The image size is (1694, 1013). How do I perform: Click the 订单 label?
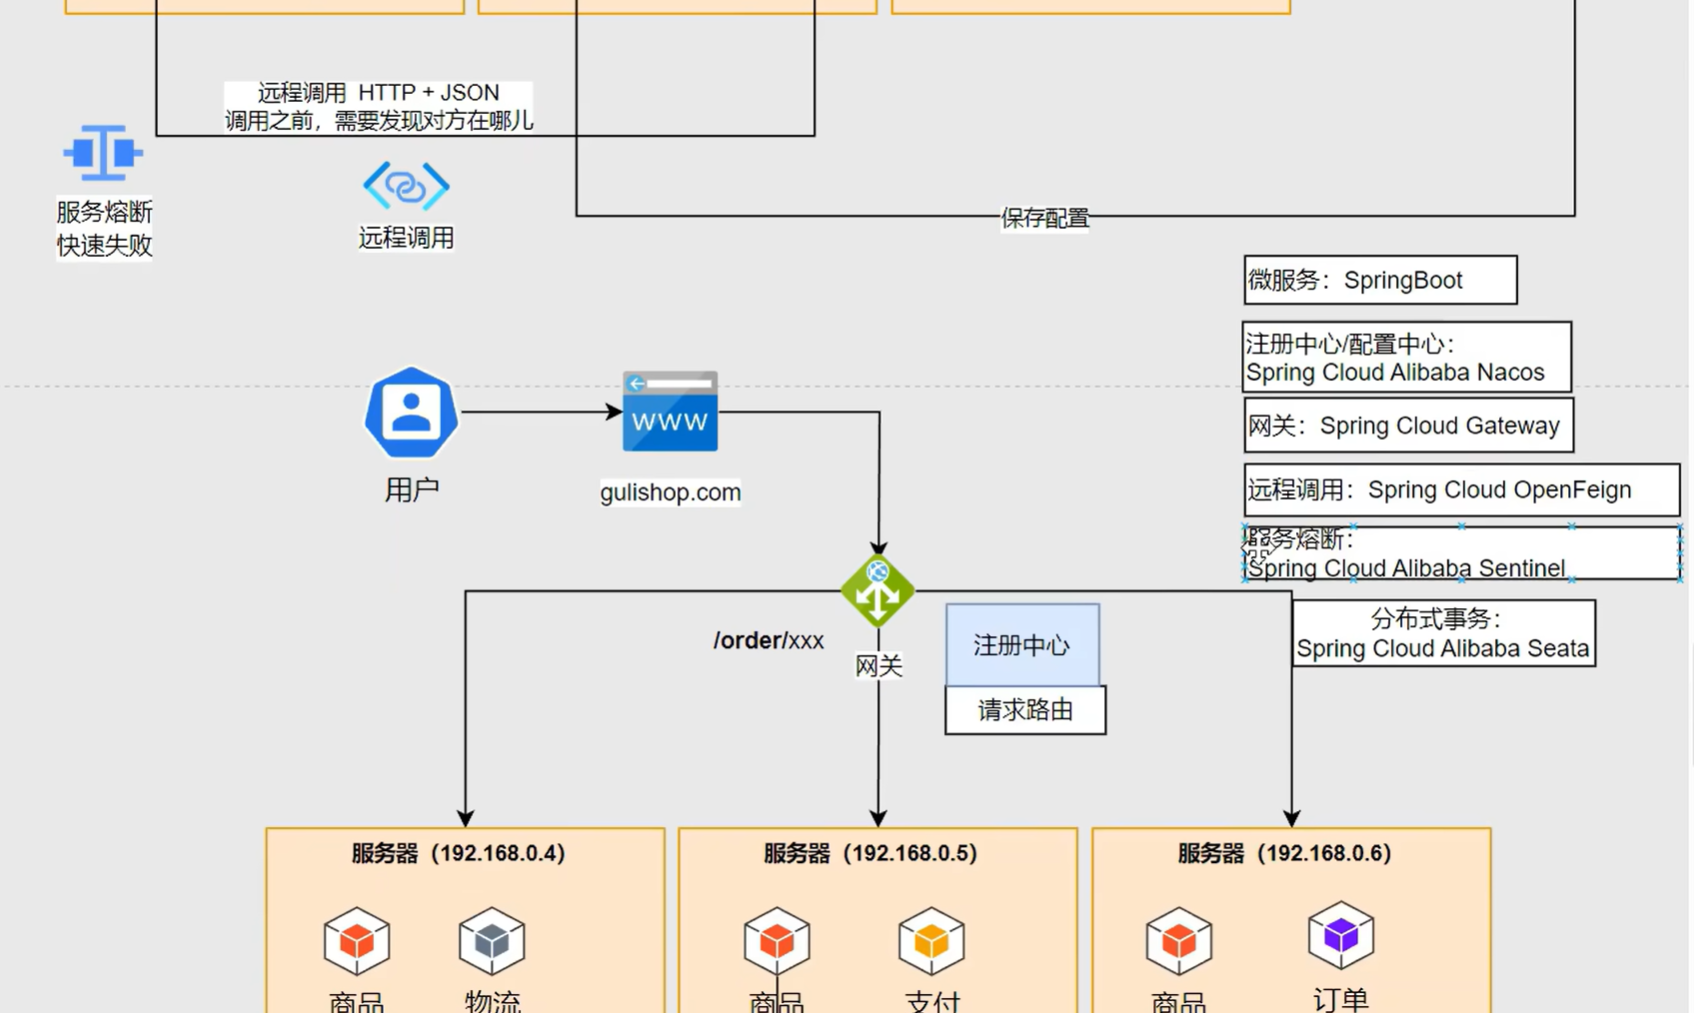[1341, 998]
